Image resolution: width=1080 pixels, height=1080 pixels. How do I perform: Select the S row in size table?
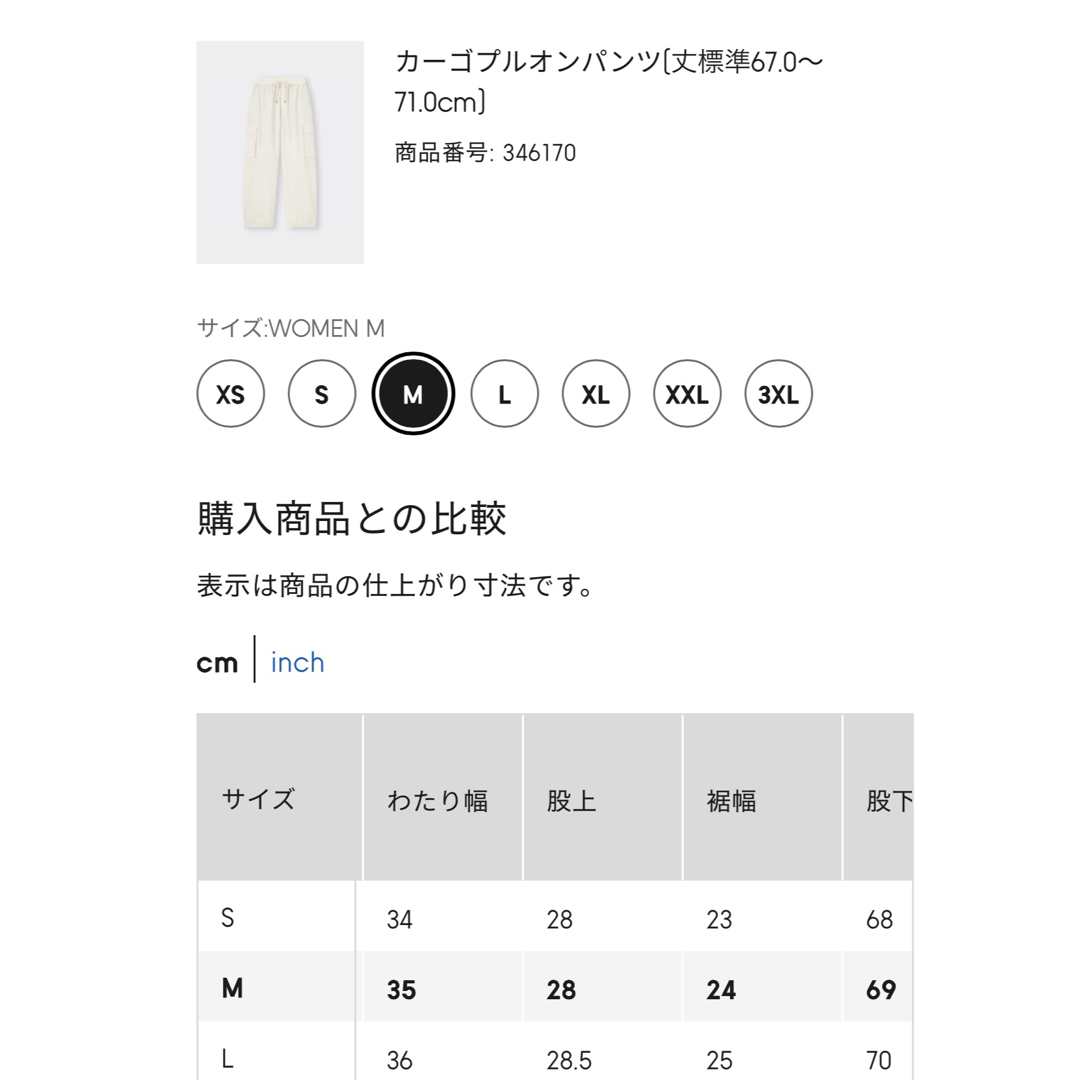555,917
